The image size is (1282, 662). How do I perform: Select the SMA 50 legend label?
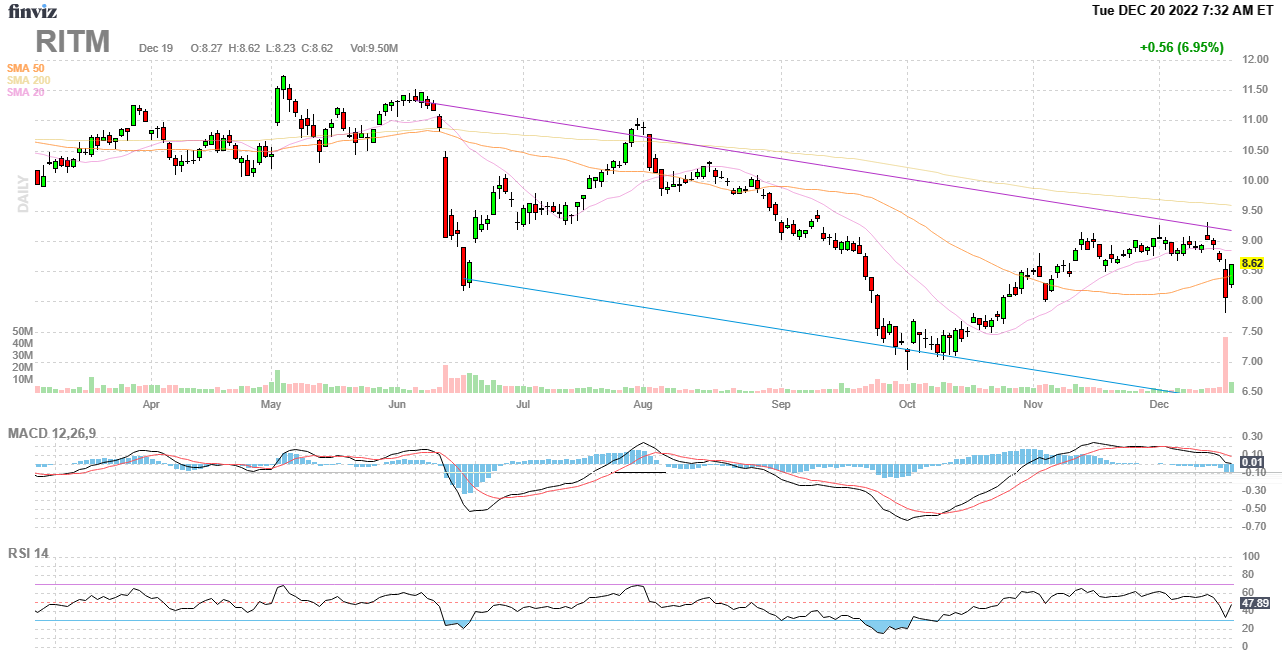click(x=25, y=68)
